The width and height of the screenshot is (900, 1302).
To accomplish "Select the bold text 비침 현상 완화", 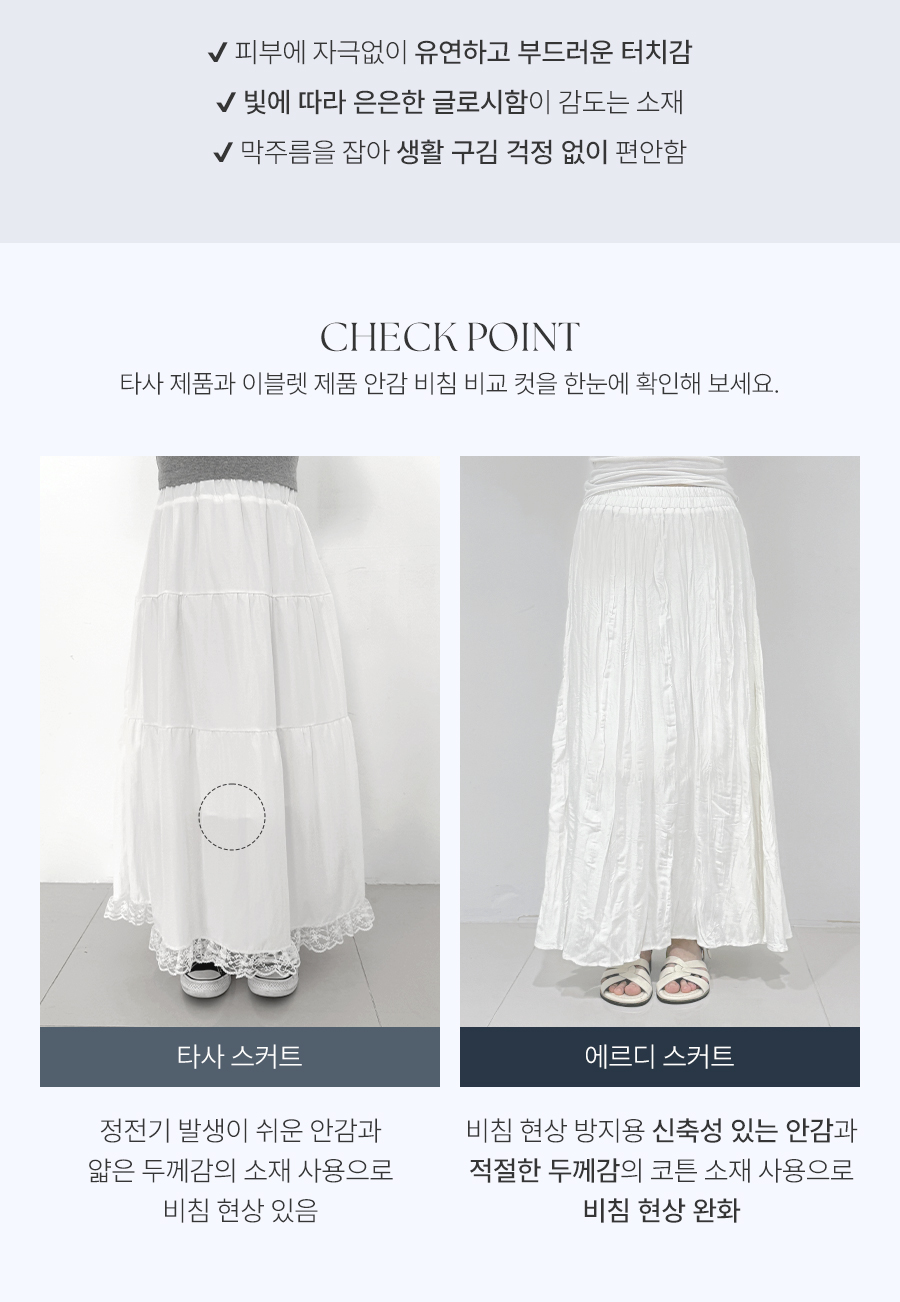I will (660, 1211).
